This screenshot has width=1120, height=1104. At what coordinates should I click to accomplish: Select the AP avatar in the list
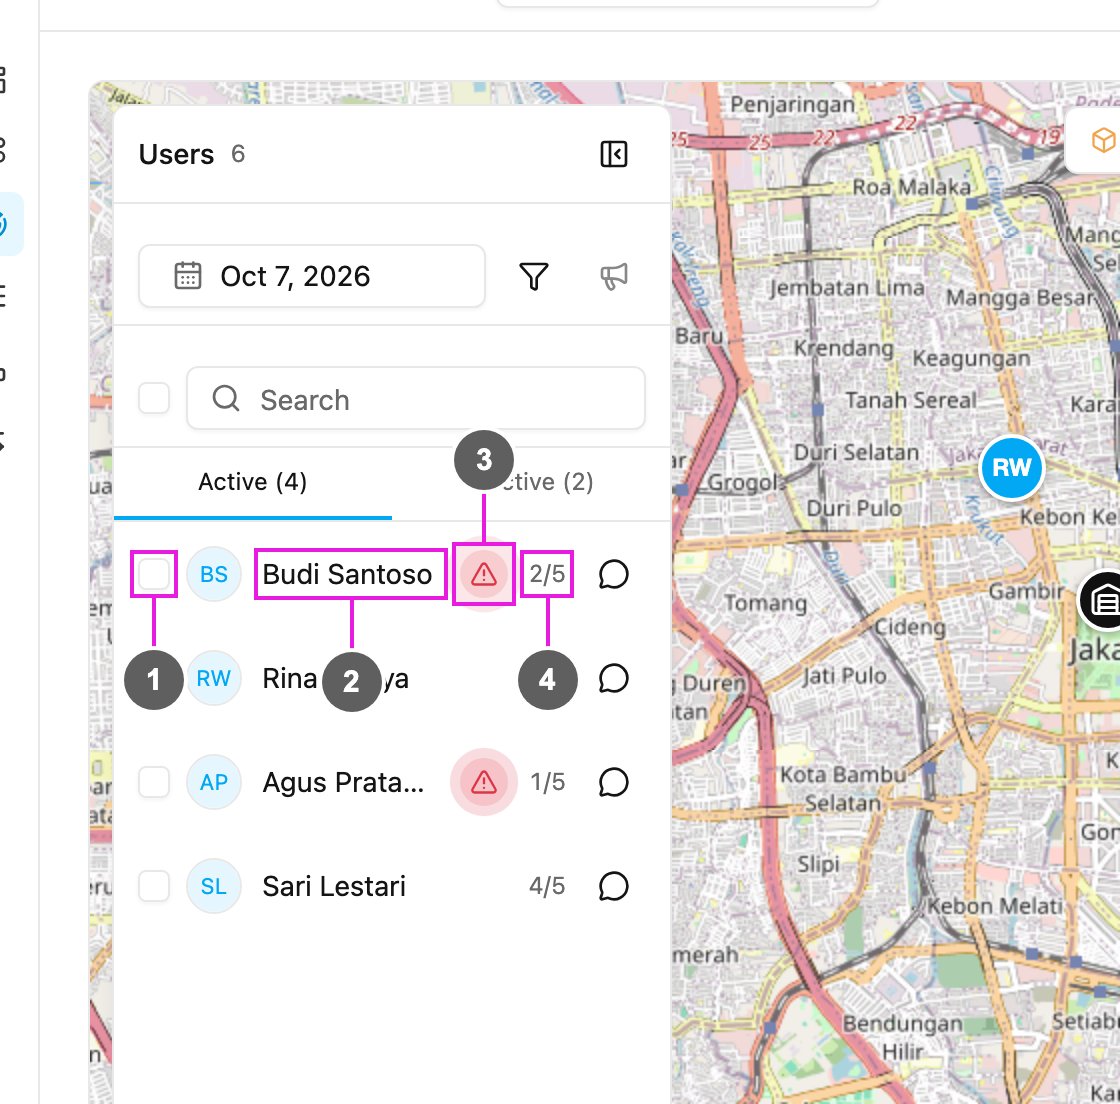pyautogui.click(x=214, y=783)
